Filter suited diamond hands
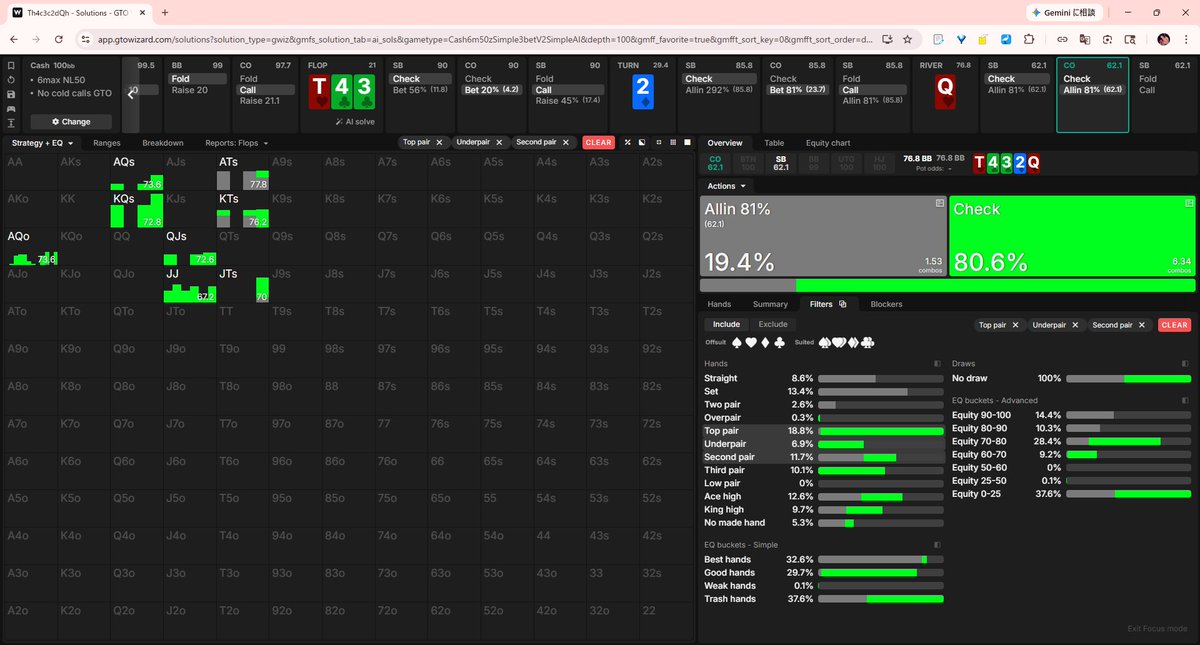Screen dimensions: 1200x645 (854, 342)
